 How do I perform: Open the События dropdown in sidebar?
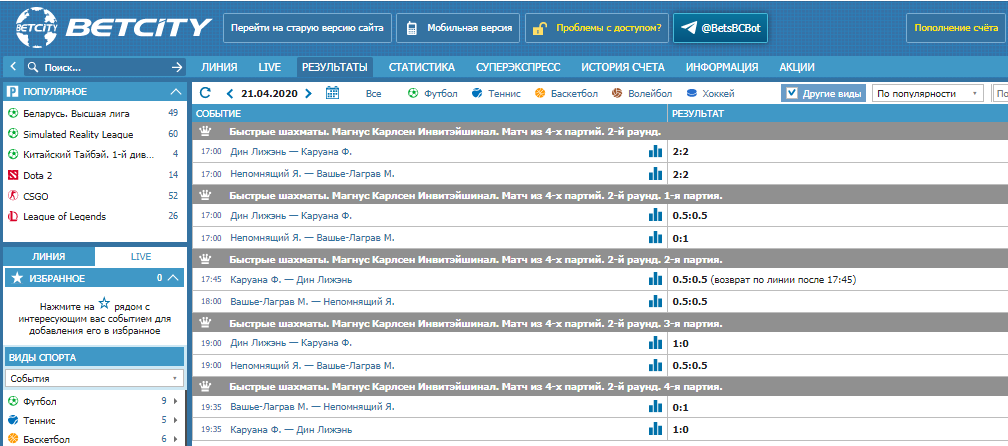click(x=94, y=379)
